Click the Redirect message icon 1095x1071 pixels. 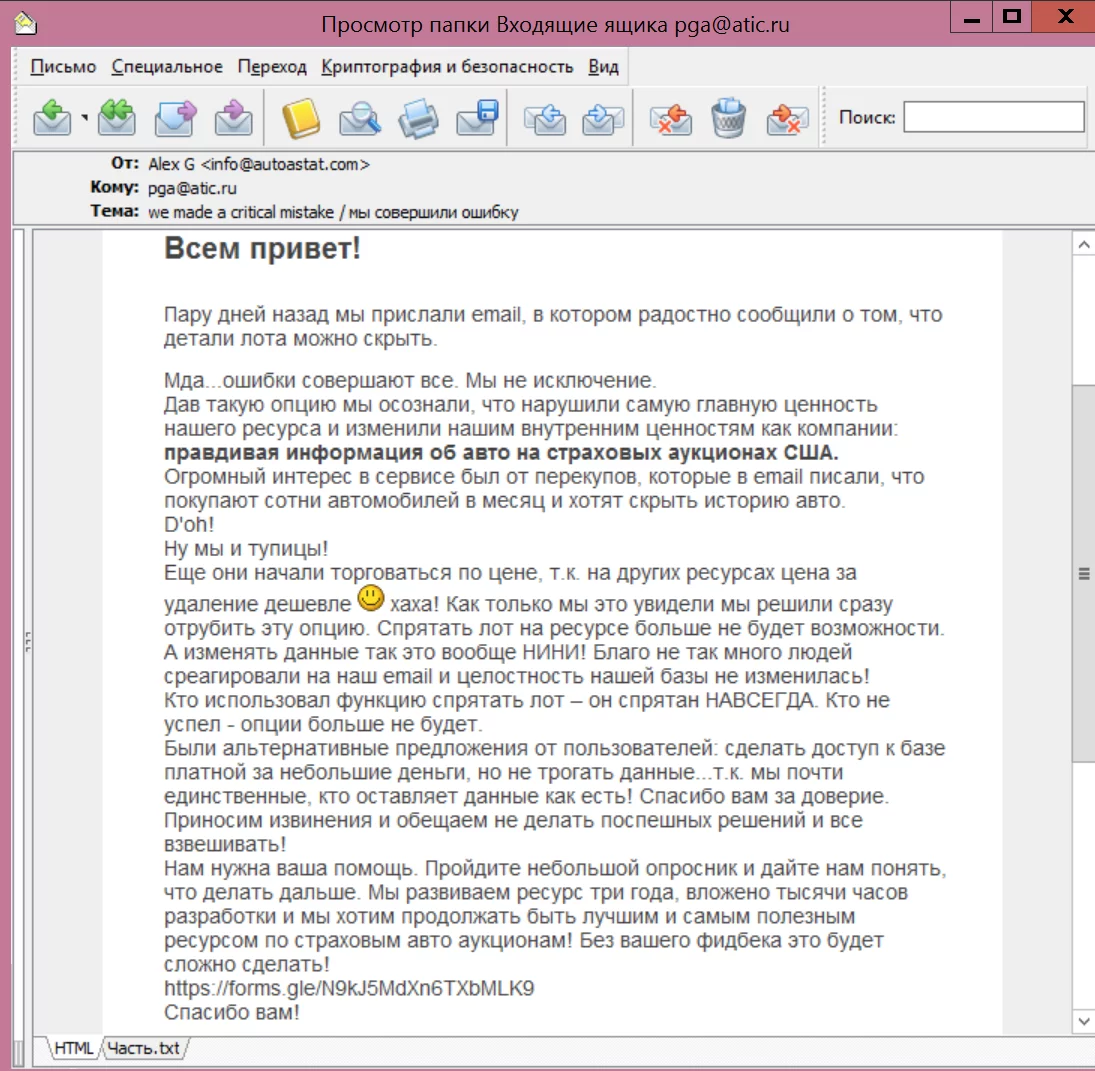pos(233,117)
